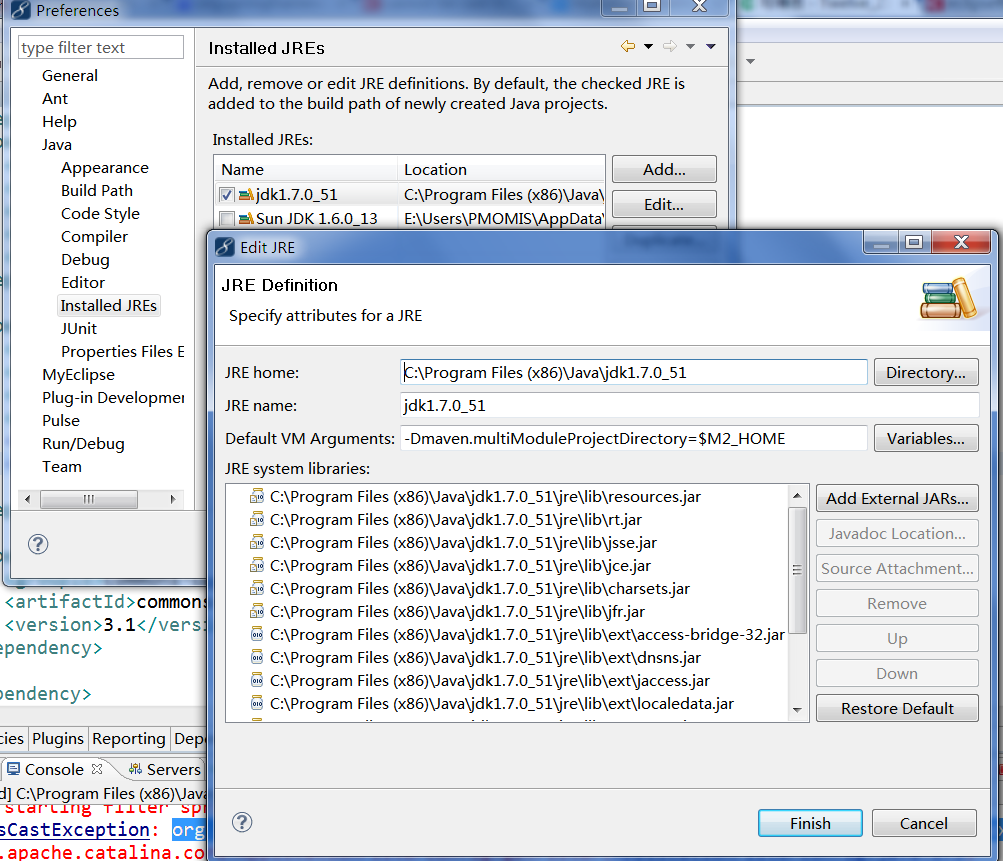
Task: Click the help icon in Preferences window
Action: coord(38,544)
